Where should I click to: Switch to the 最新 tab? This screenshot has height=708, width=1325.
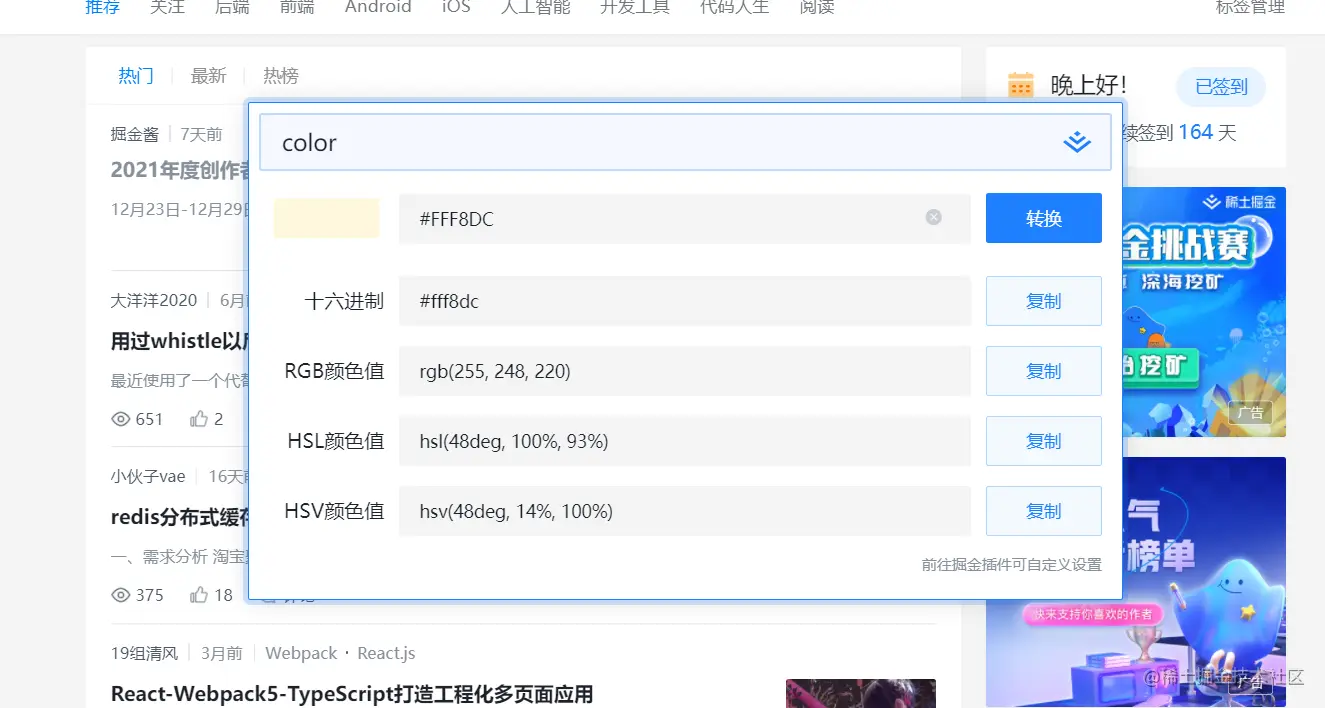coord(209,76)
